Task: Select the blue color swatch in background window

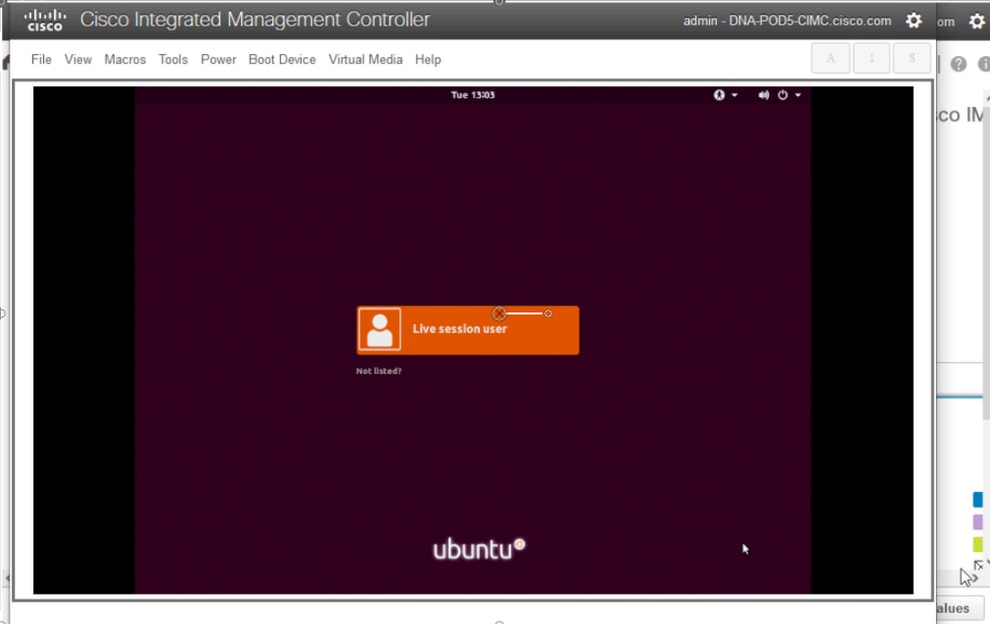Action: click(x=978, y=500)
